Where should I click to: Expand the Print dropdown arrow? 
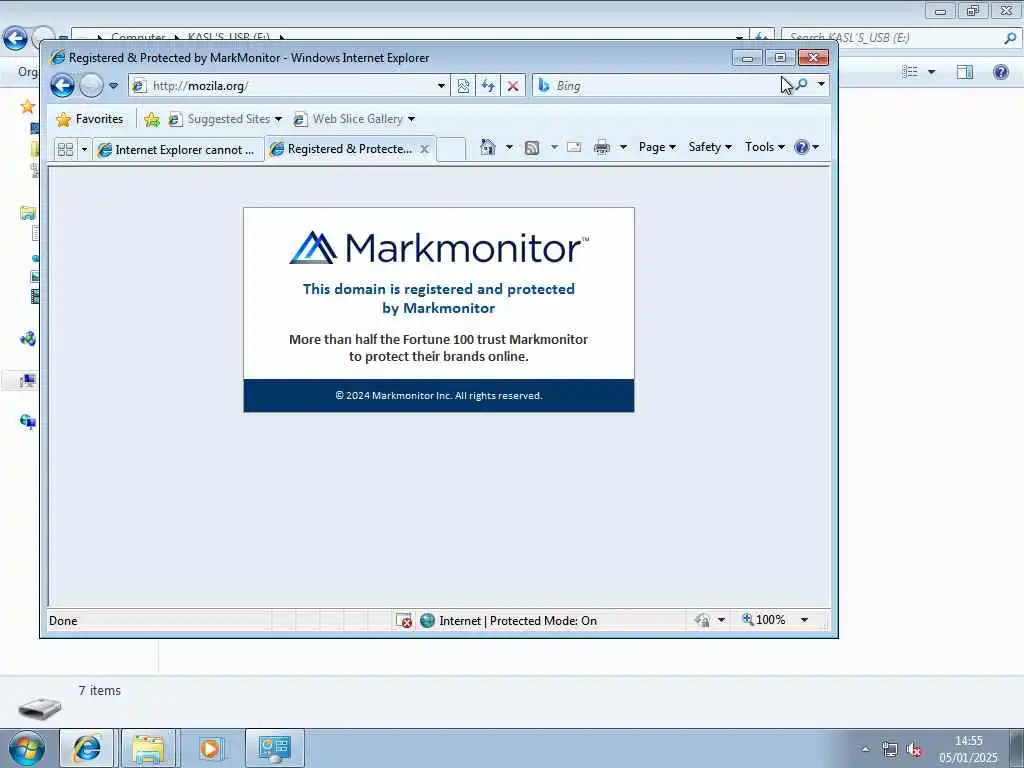tap(623, 147)
